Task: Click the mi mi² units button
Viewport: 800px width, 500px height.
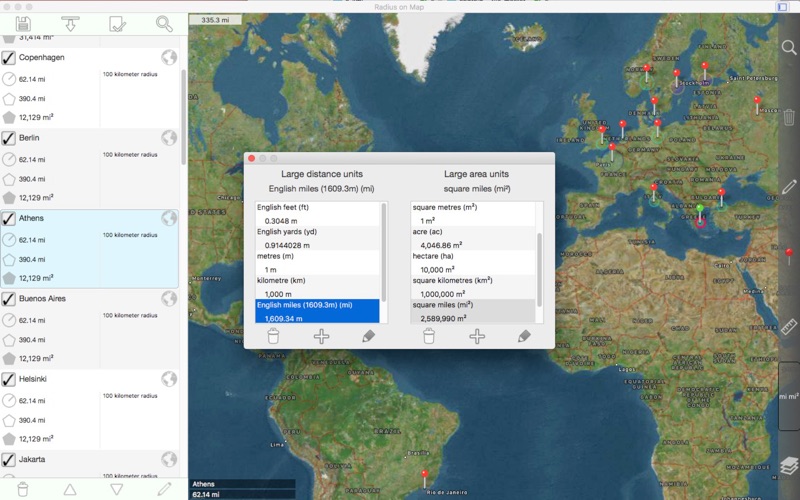Action: (x=789, y=396)
